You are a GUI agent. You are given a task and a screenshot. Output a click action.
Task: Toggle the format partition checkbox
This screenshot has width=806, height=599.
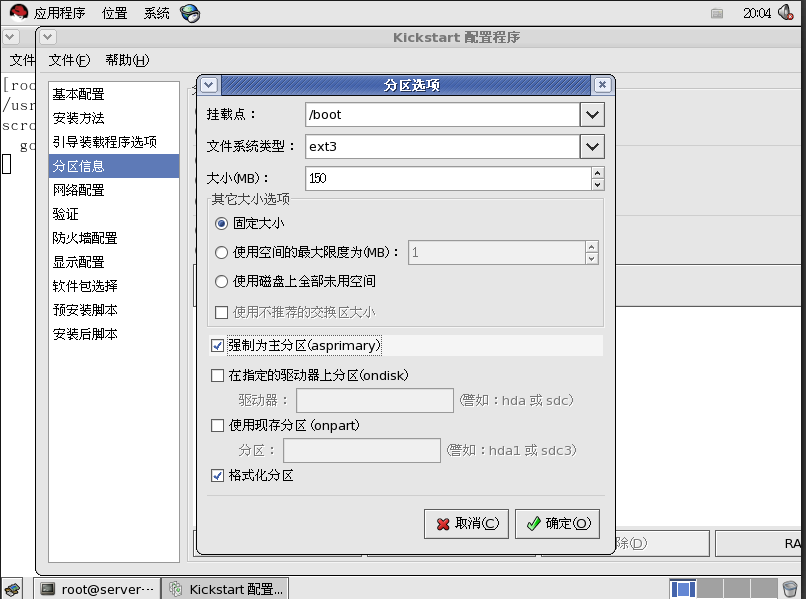217,475
